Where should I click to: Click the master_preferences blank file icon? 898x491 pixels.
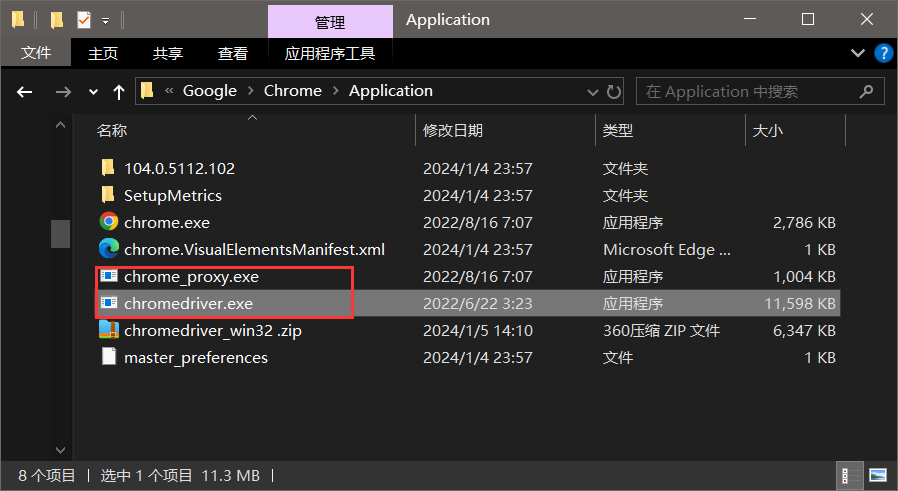(108, 356)
